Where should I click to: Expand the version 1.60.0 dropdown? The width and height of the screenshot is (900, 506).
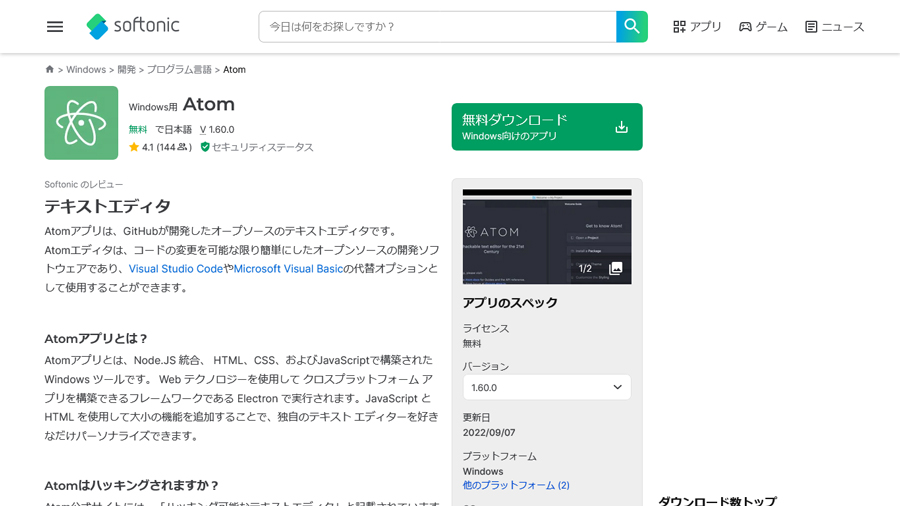point(546,387)
